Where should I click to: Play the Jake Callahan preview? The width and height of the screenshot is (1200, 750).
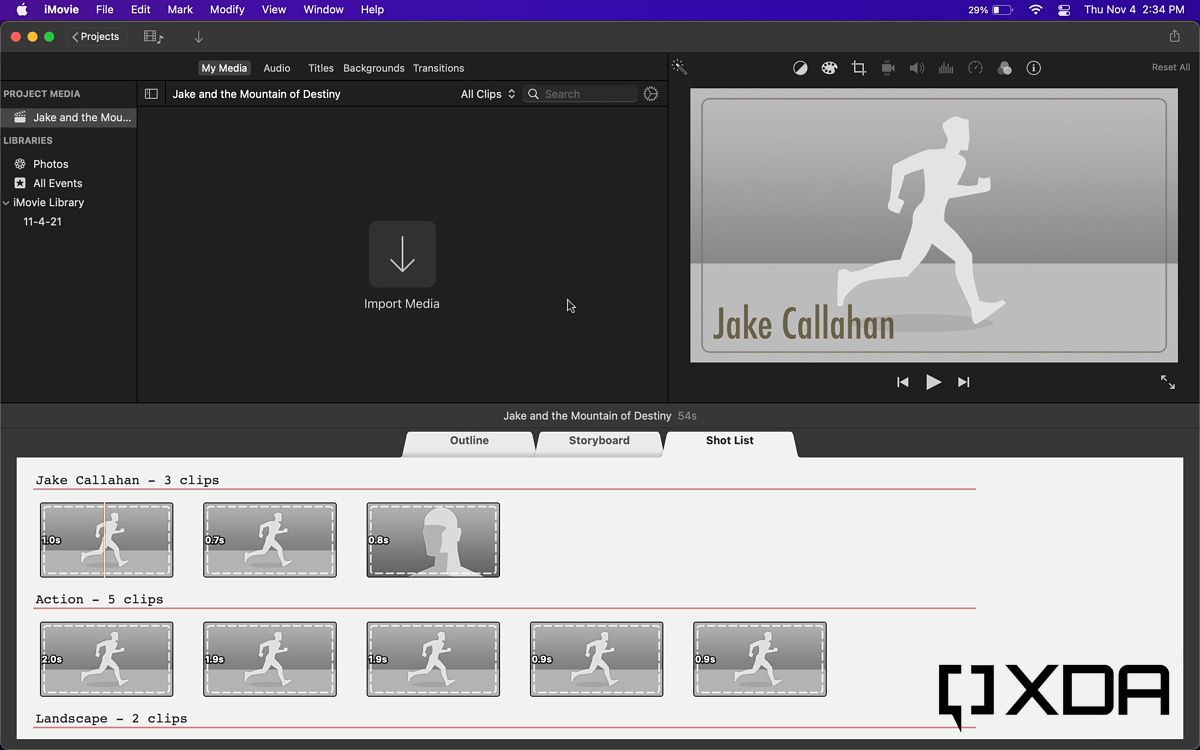pyautogui.click(x=933, y=381)
